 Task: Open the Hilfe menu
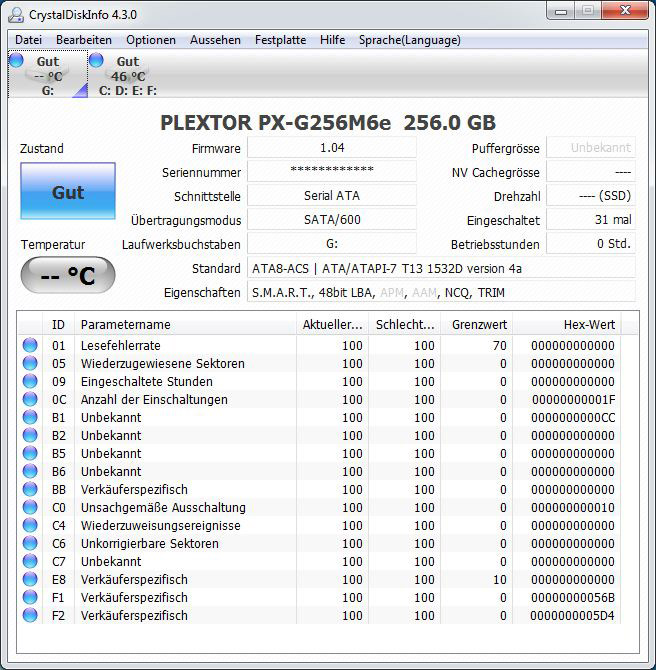pos(332,40)
